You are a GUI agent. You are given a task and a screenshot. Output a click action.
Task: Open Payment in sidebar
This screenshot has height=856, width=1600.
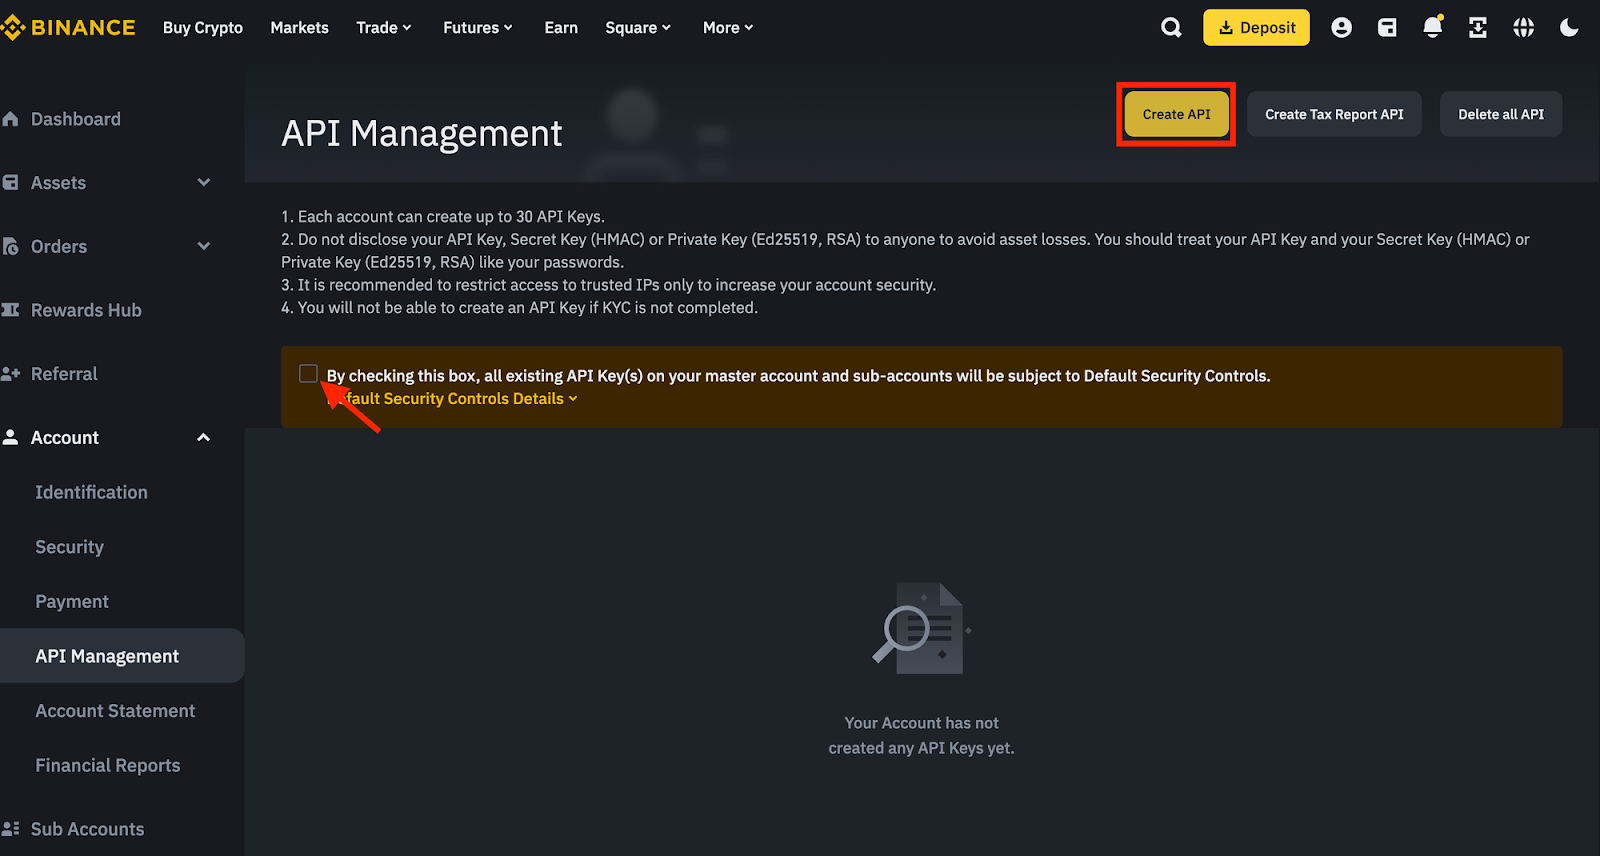coord(72,601)
